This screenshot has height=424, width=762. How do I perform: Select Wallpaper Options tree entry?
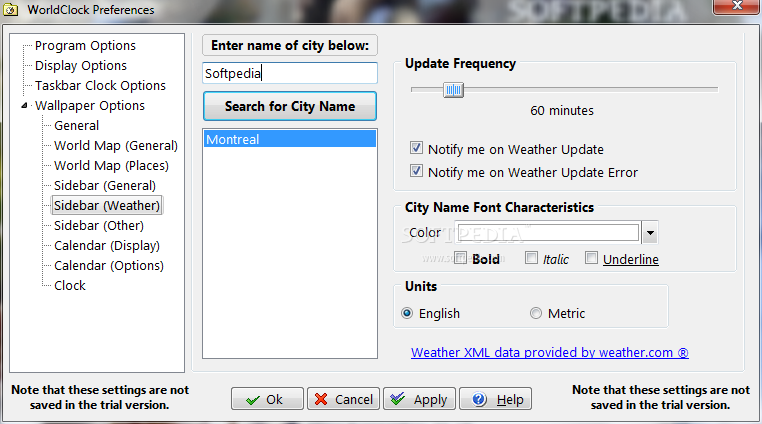[x=89, y=106]
